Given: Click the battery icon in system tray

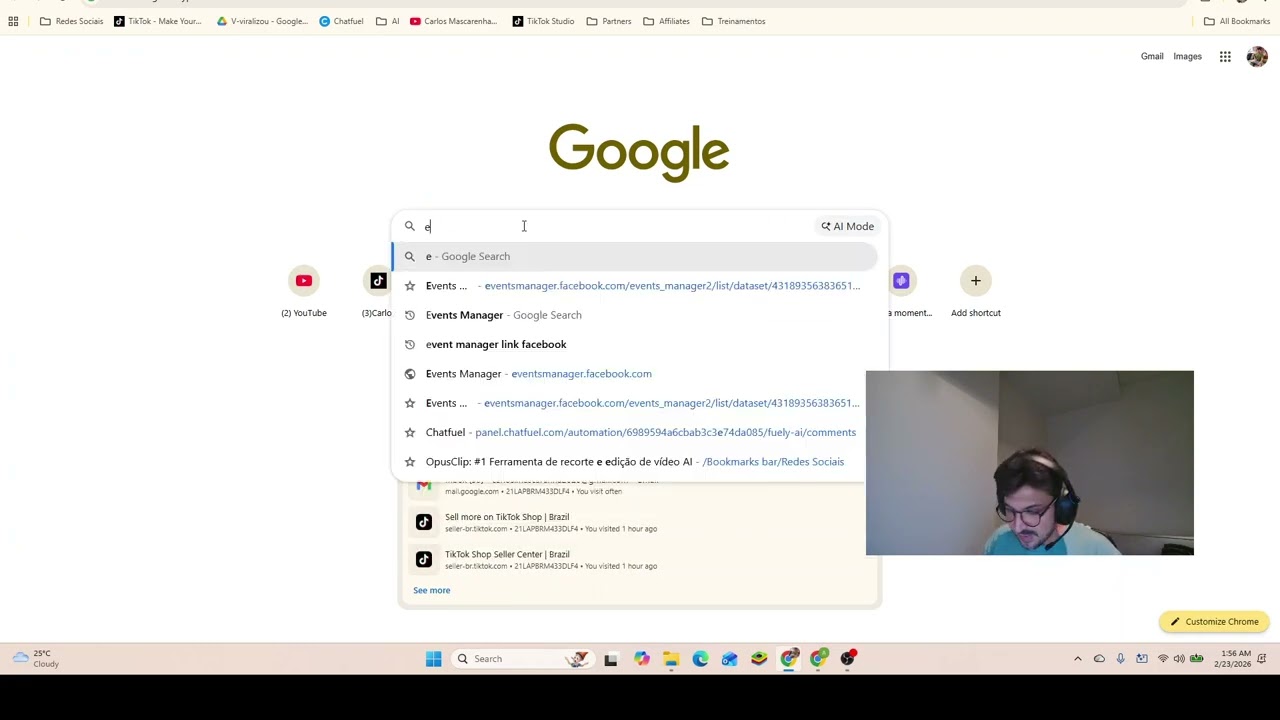Looking at the screenshot, I should click(x=1196, y=659).
